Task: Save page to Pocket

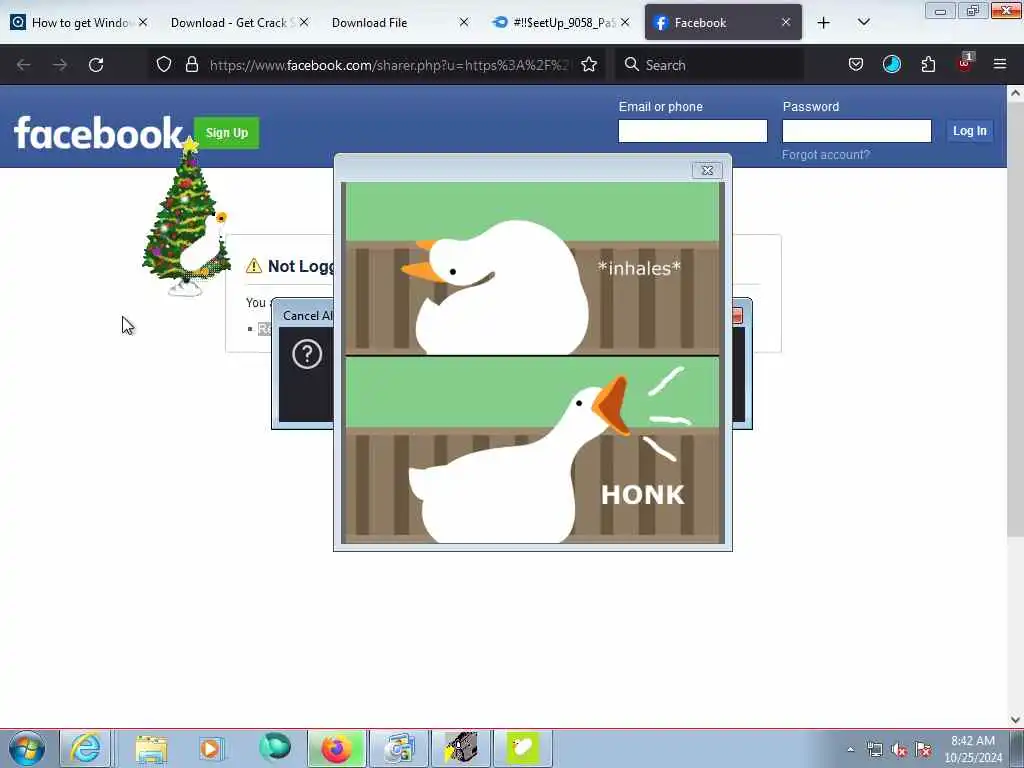Action: coord(856,64)
